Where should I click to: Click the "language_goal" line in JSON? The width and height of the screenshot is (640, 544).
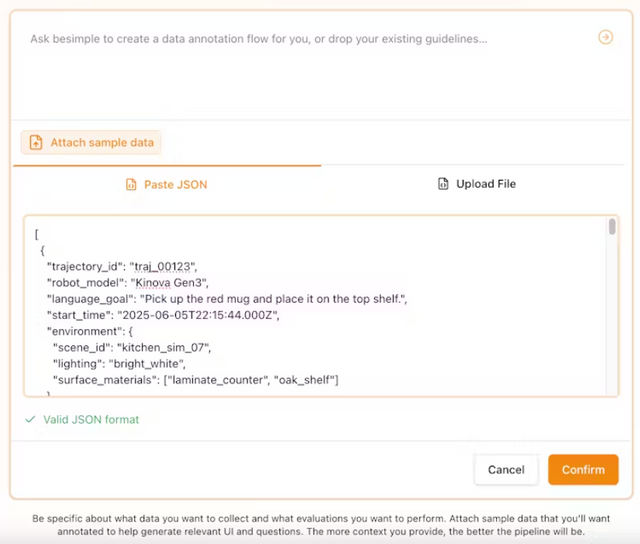point(227,299)
